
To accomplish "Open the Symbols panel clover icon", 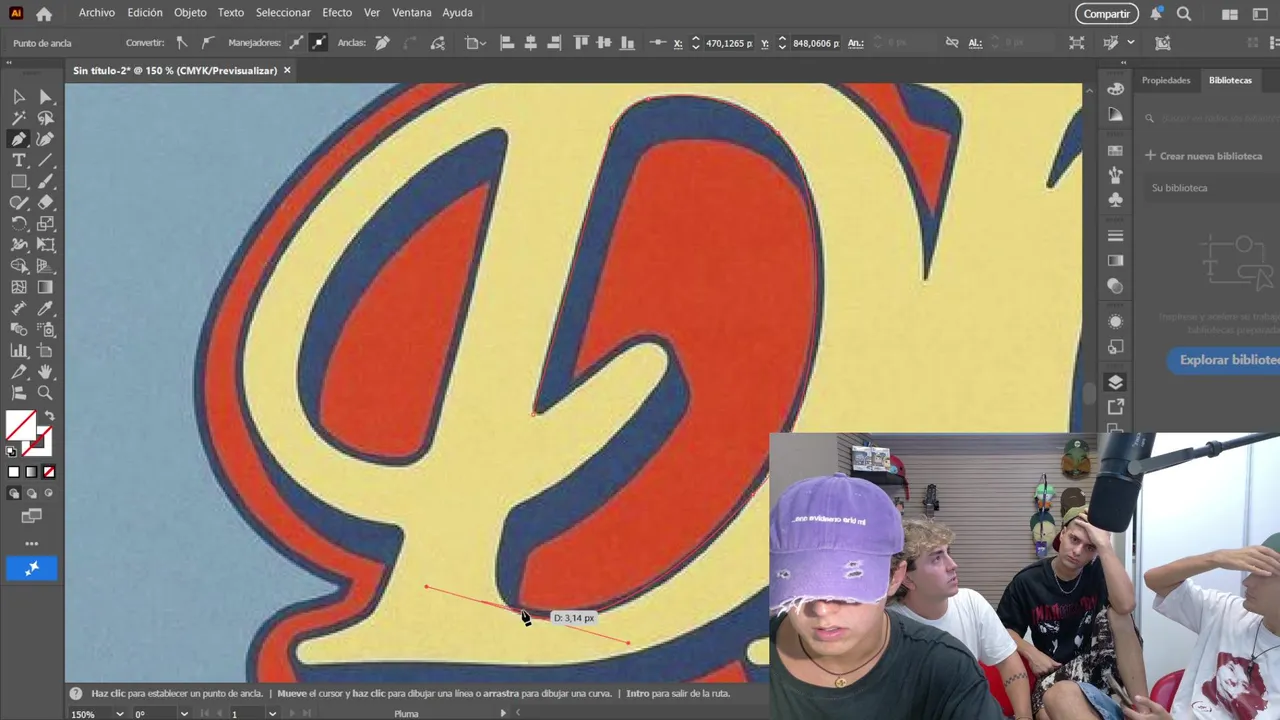I will point(1116,199).
